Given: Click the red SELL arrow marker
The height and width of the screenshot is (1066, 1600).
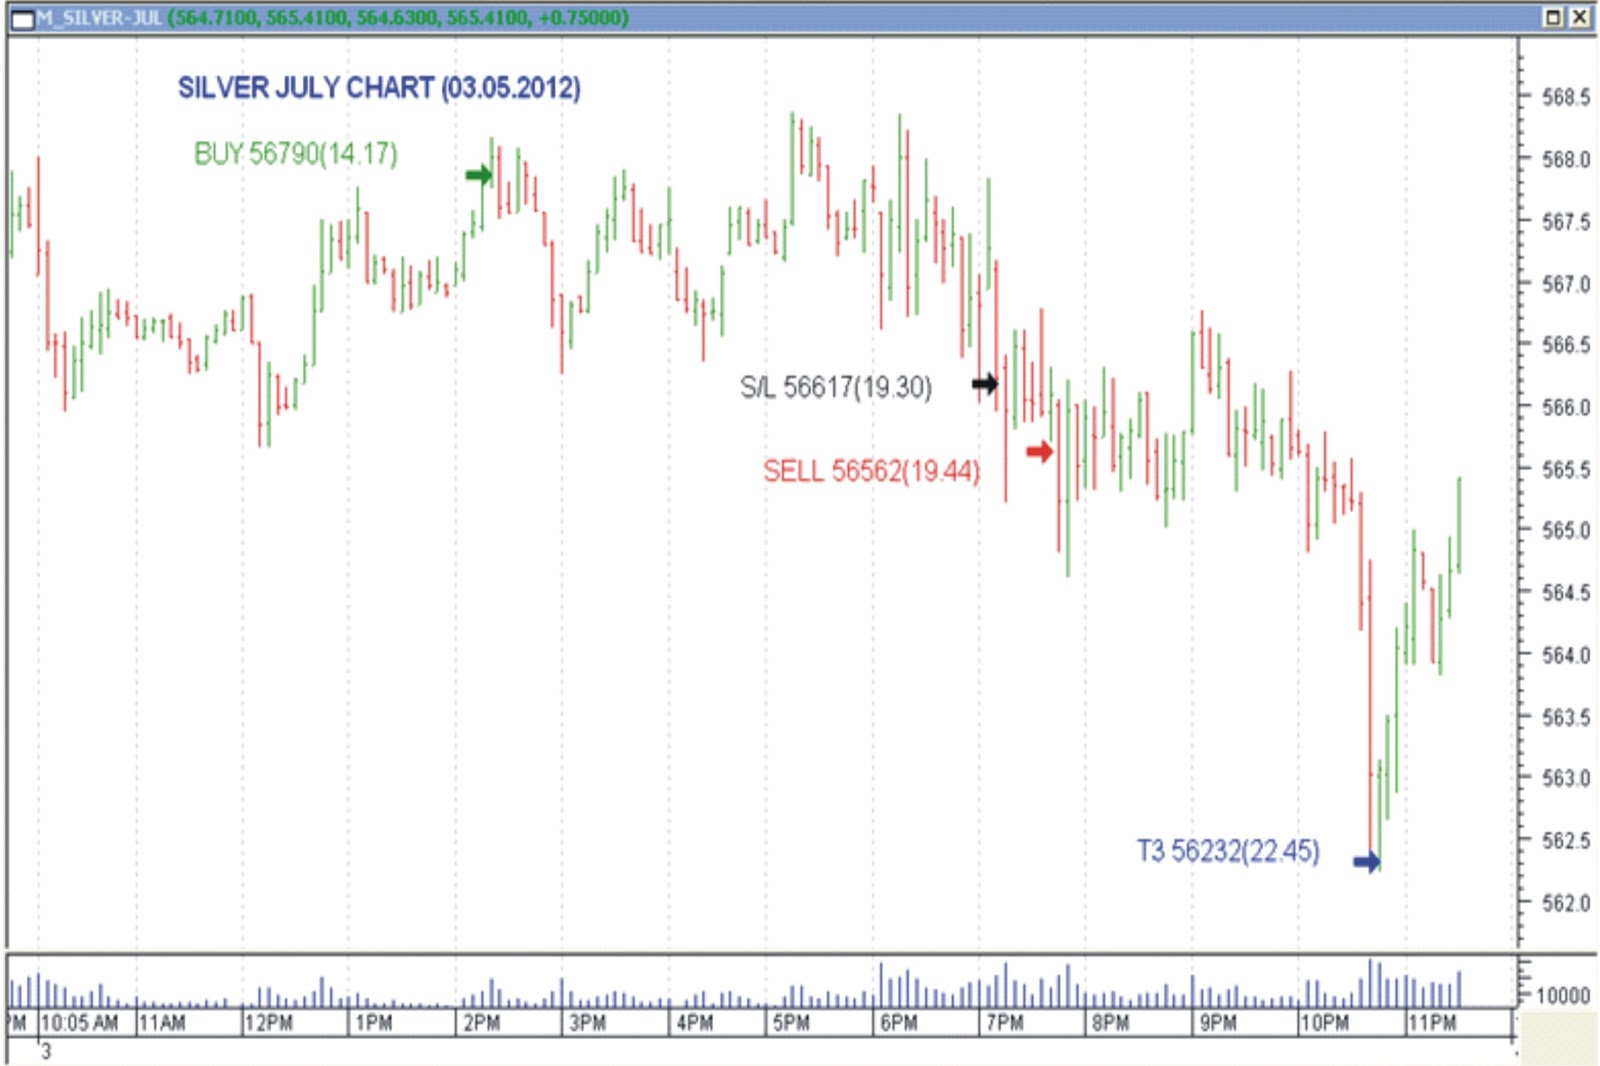Looking at the screenshot, I should [1040, 451].
